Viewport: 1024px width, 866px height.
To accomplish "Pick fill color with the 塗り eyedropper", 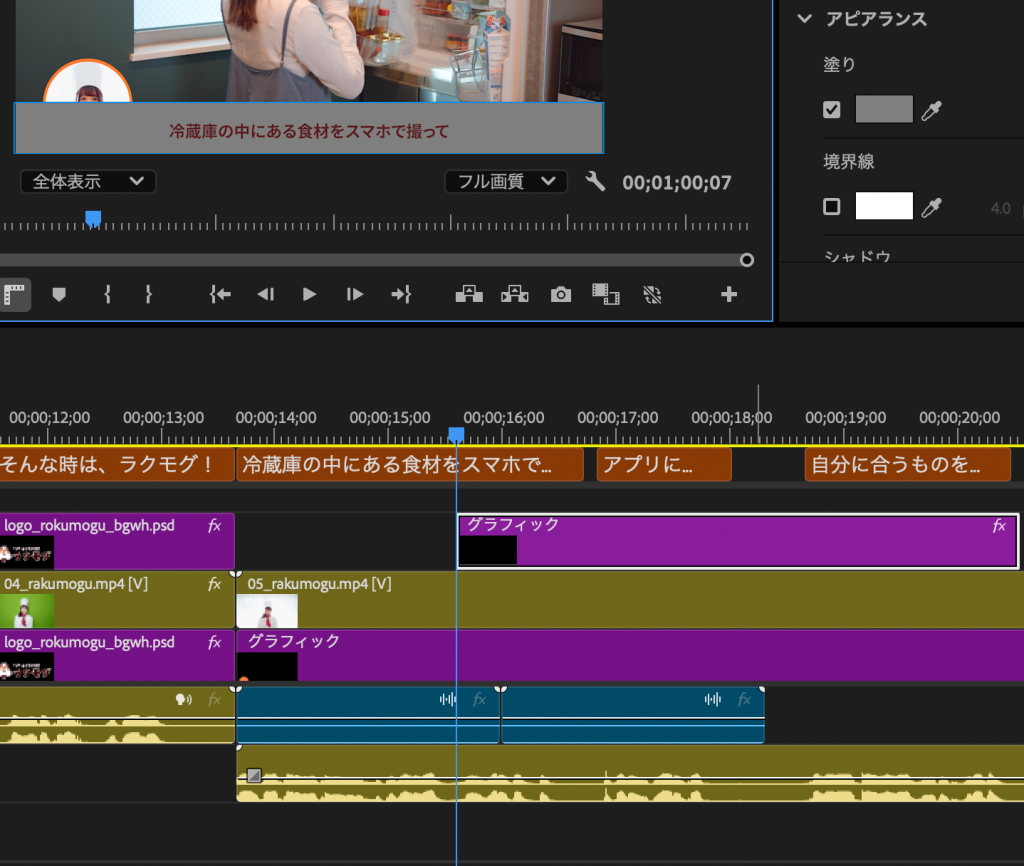I will click(x=931, y=110).
